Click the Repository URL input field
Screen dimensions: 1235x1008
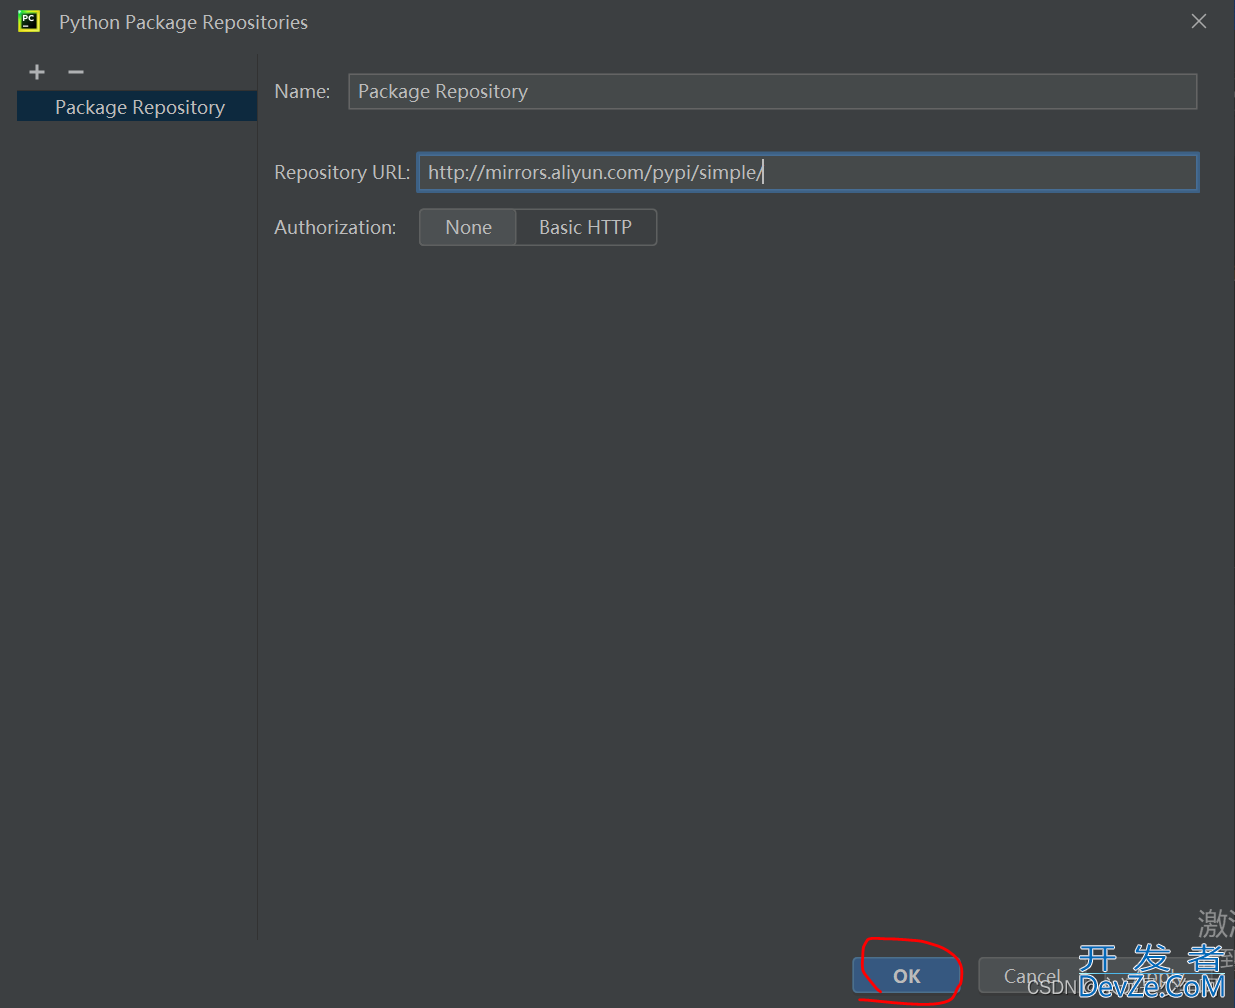(x=807, y=172)
